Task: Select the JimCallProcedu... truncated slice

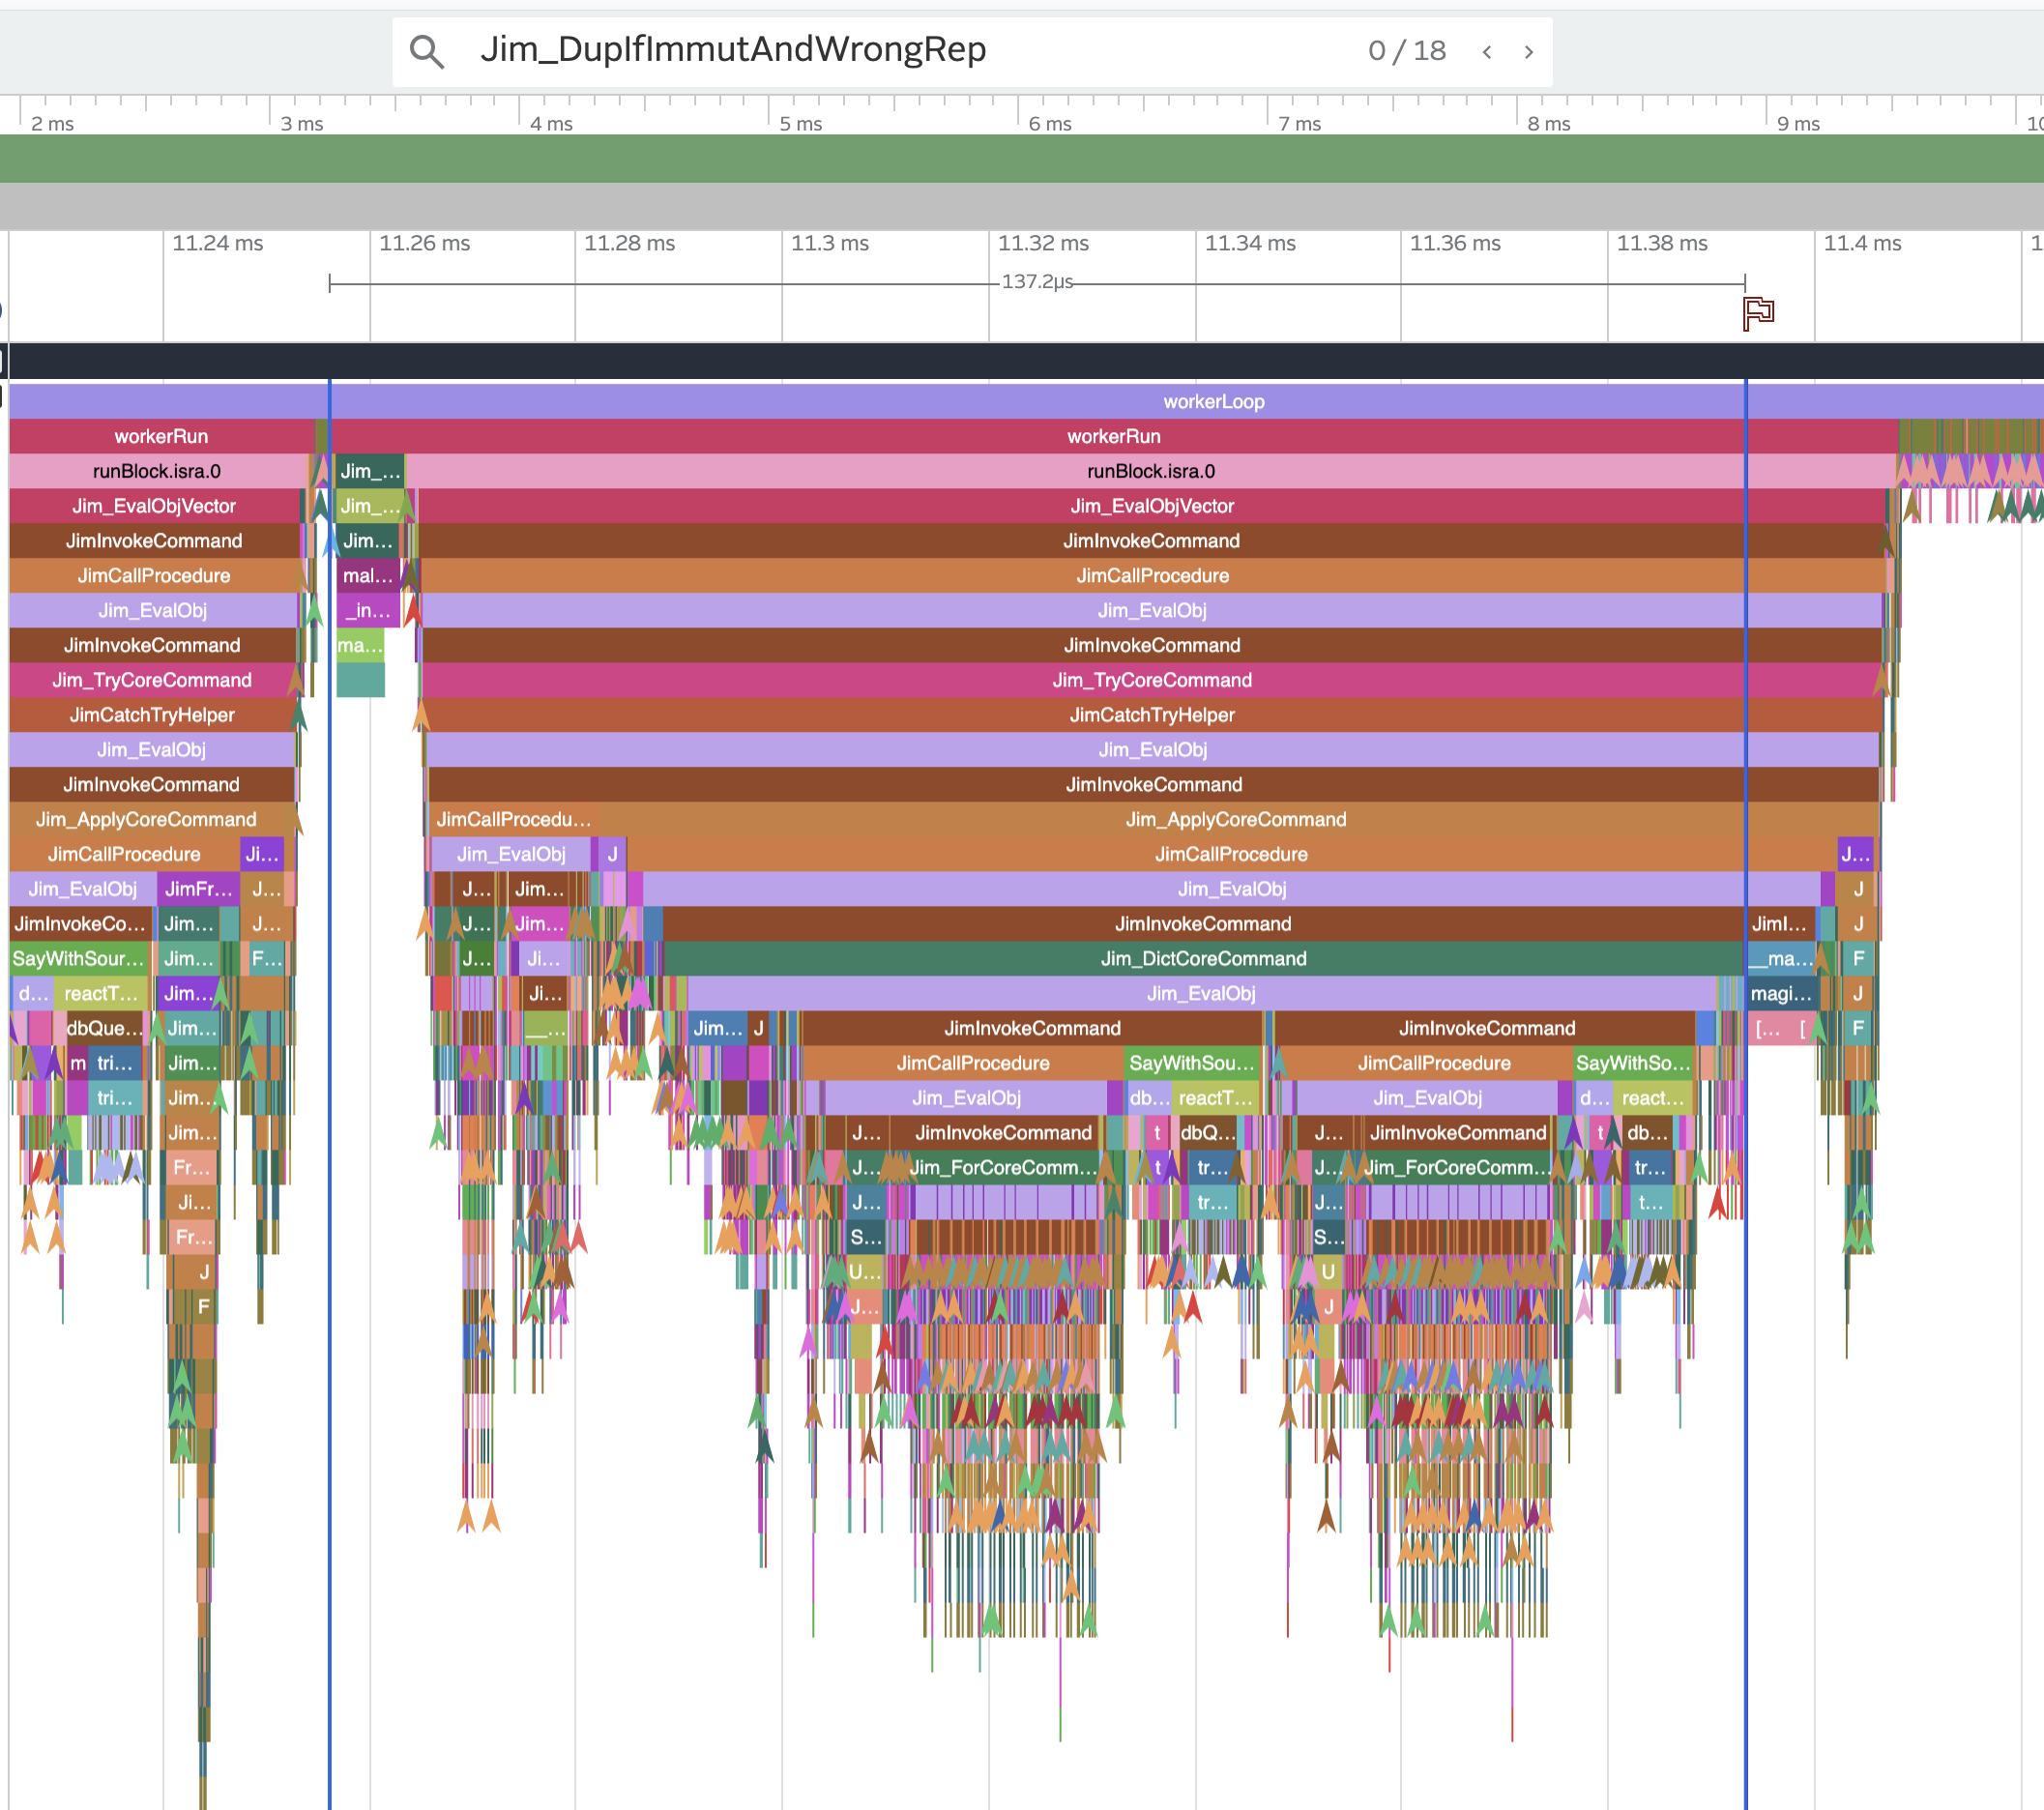Action: (514, 819)
